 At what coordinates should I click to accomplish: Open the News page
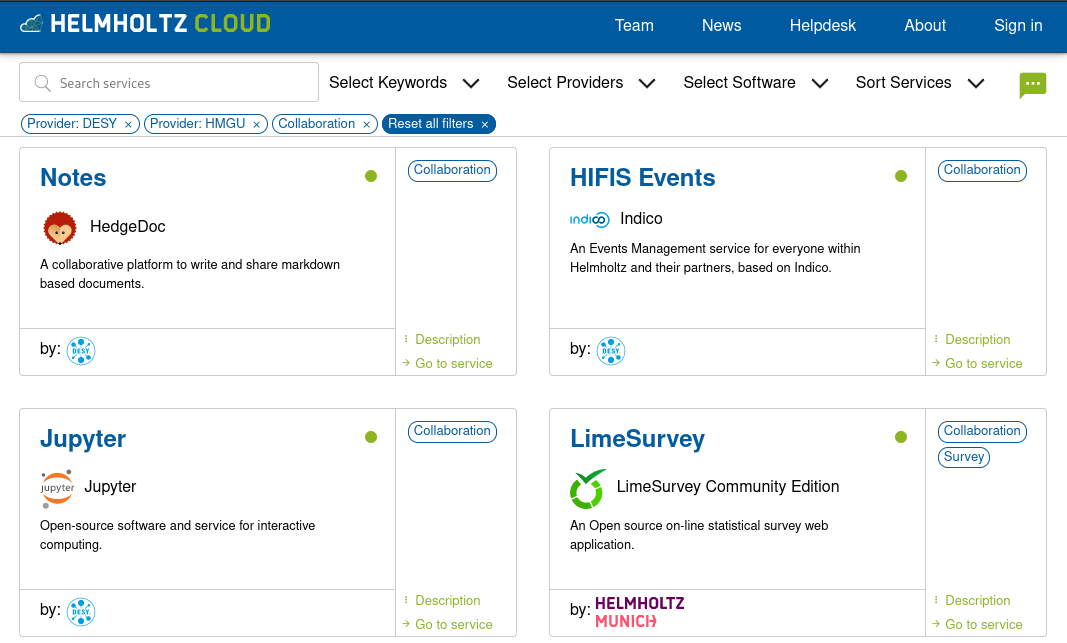click(x=721, y=26)
